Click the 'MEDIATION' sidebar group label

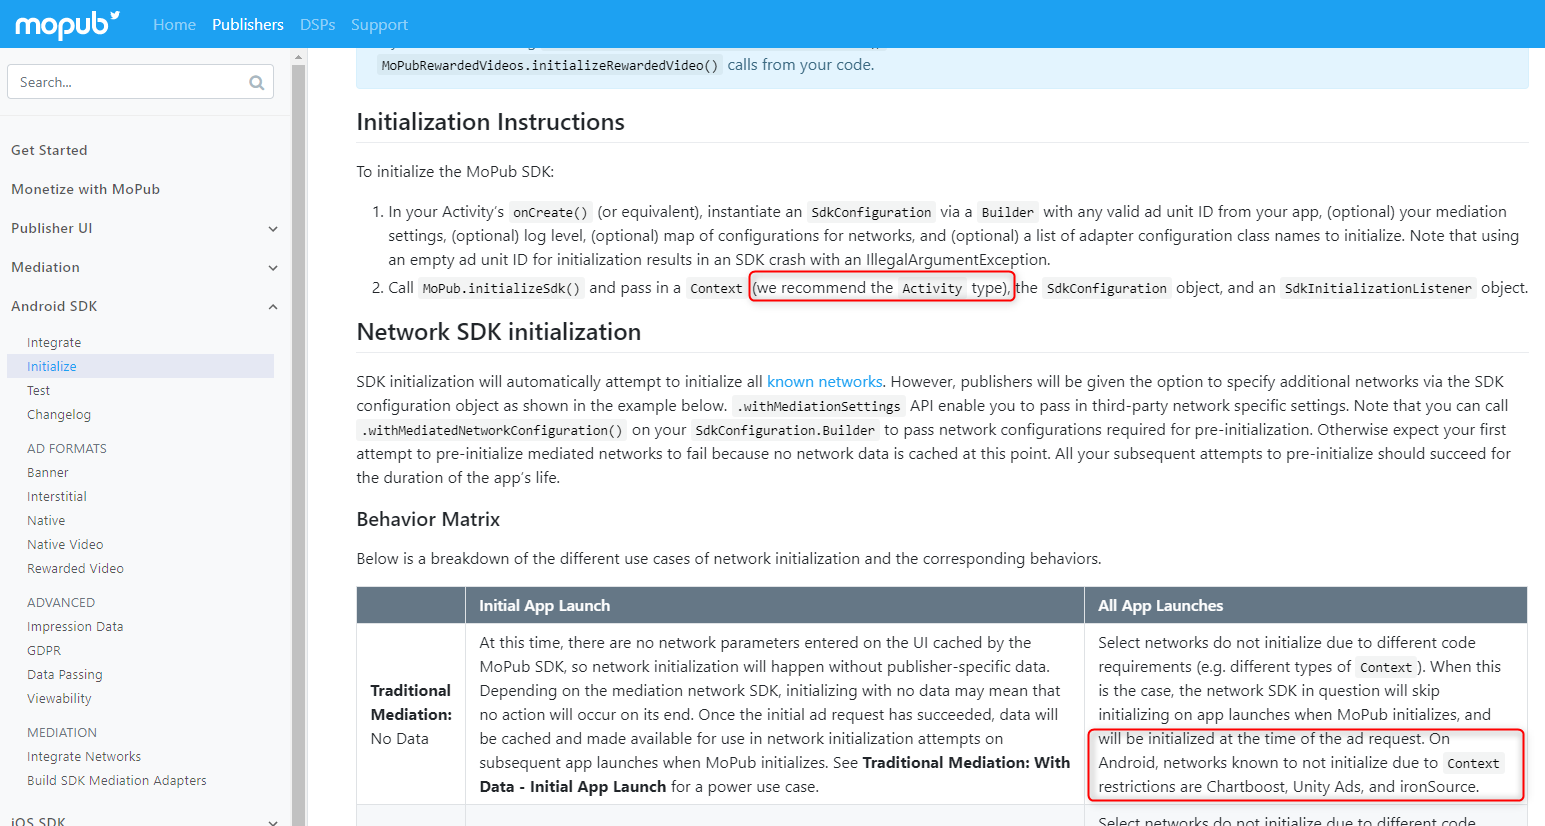62,732
